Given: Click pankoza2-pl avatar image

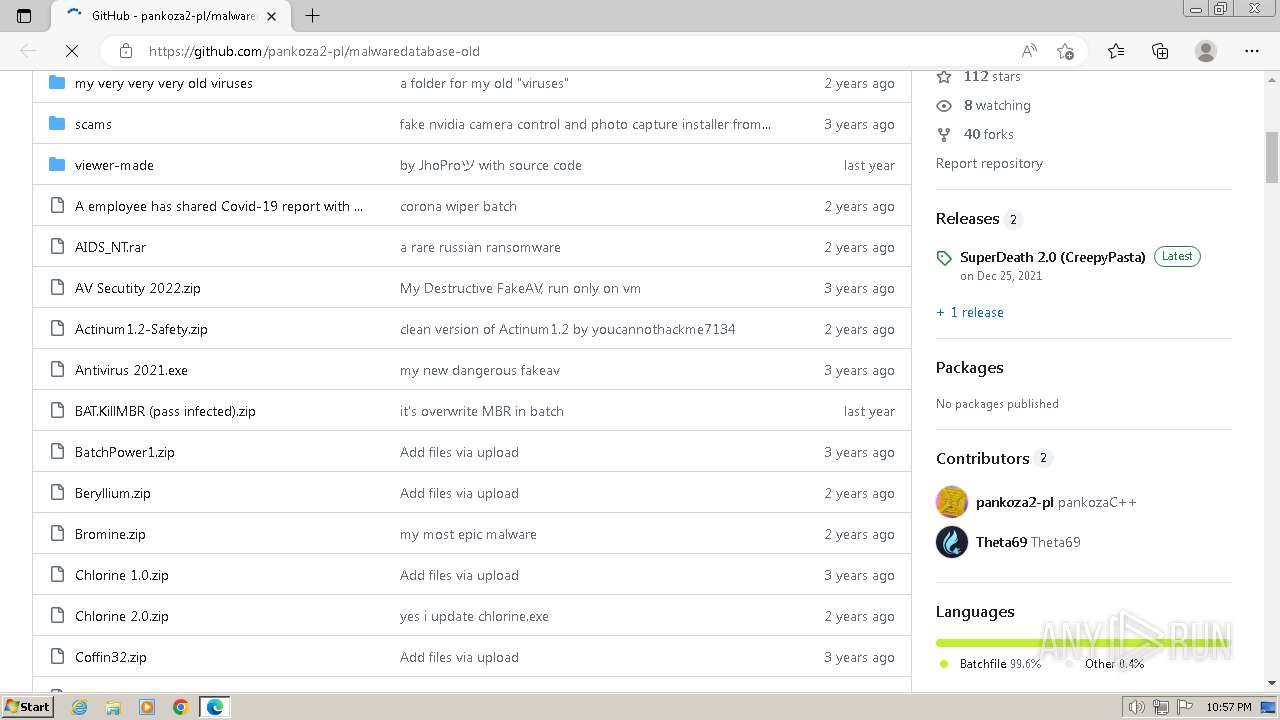Looking at the screenshot, I should 952,502.
